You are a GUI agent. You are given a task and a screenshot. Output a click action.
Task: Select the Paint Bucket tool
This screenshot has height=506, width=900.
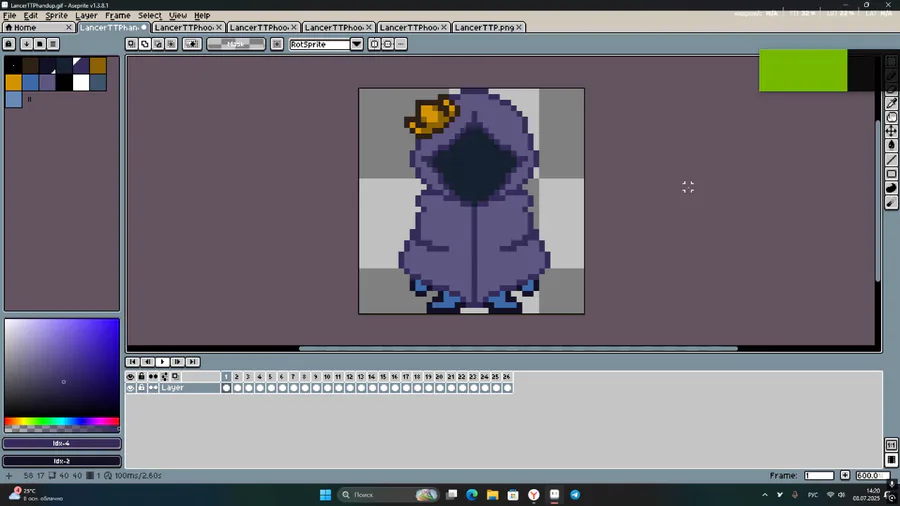click(x=891, y=146)
